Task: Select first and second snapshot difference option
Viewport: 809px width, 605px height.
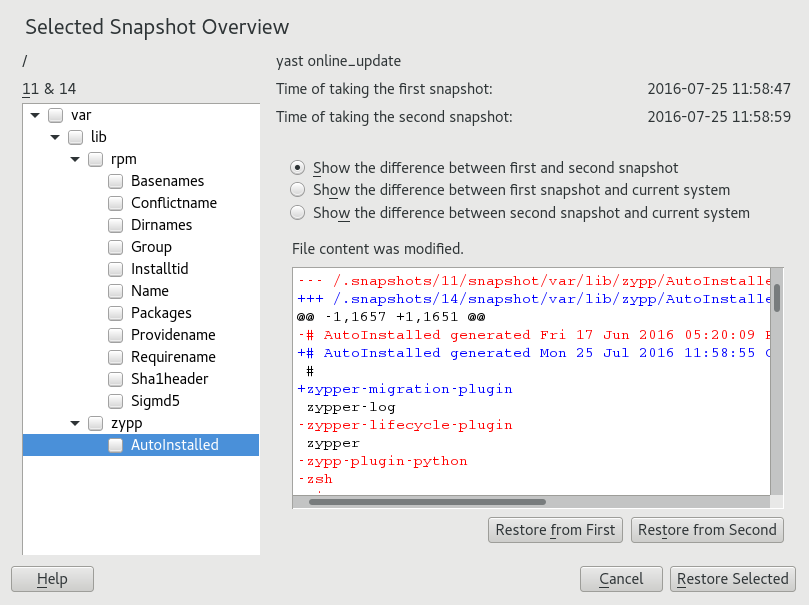Action: 297,168
